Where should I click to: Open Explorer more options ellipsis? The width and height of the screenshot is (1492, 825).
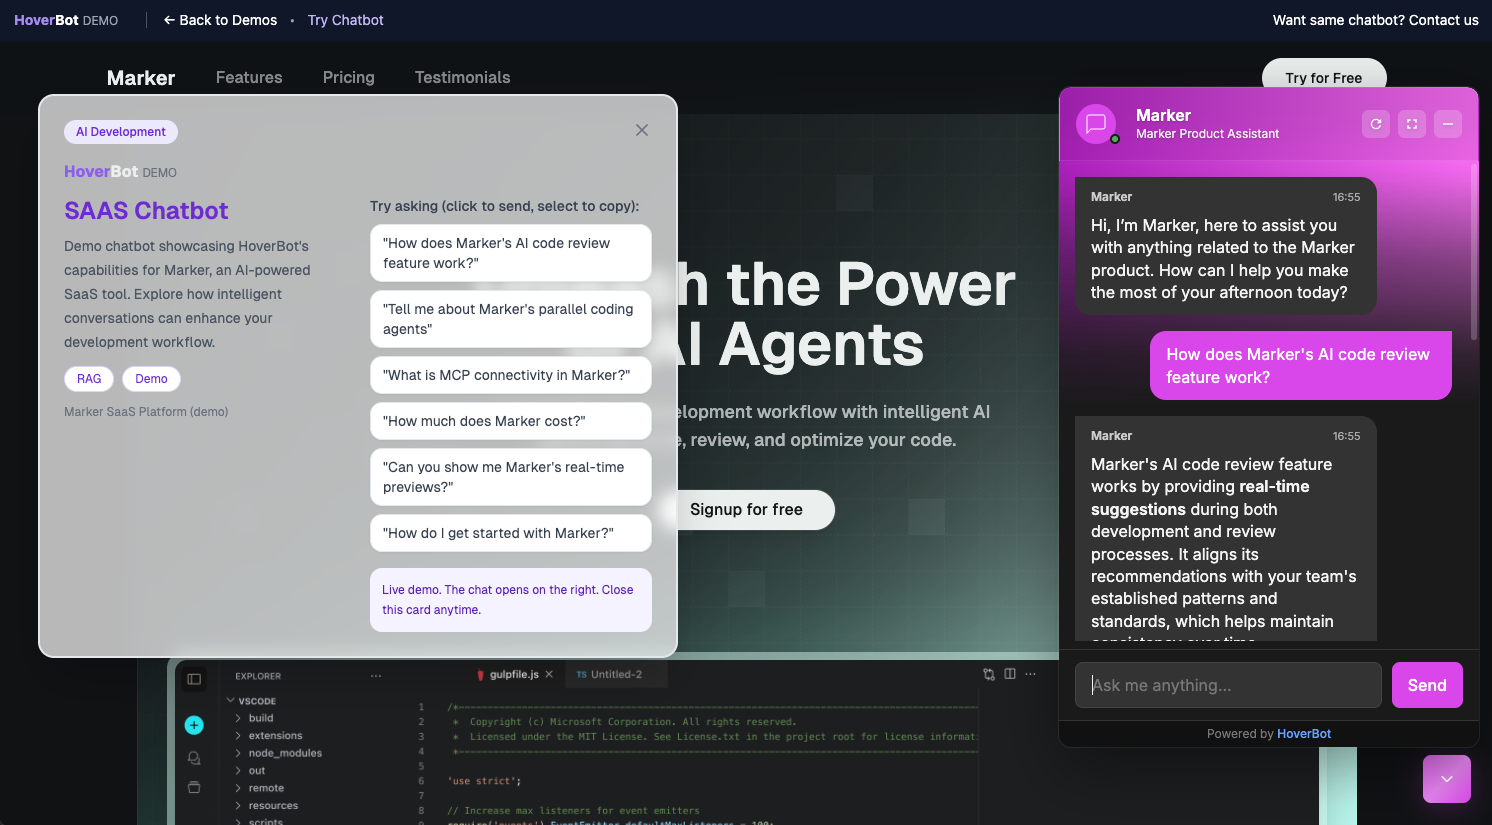point(376,676)
